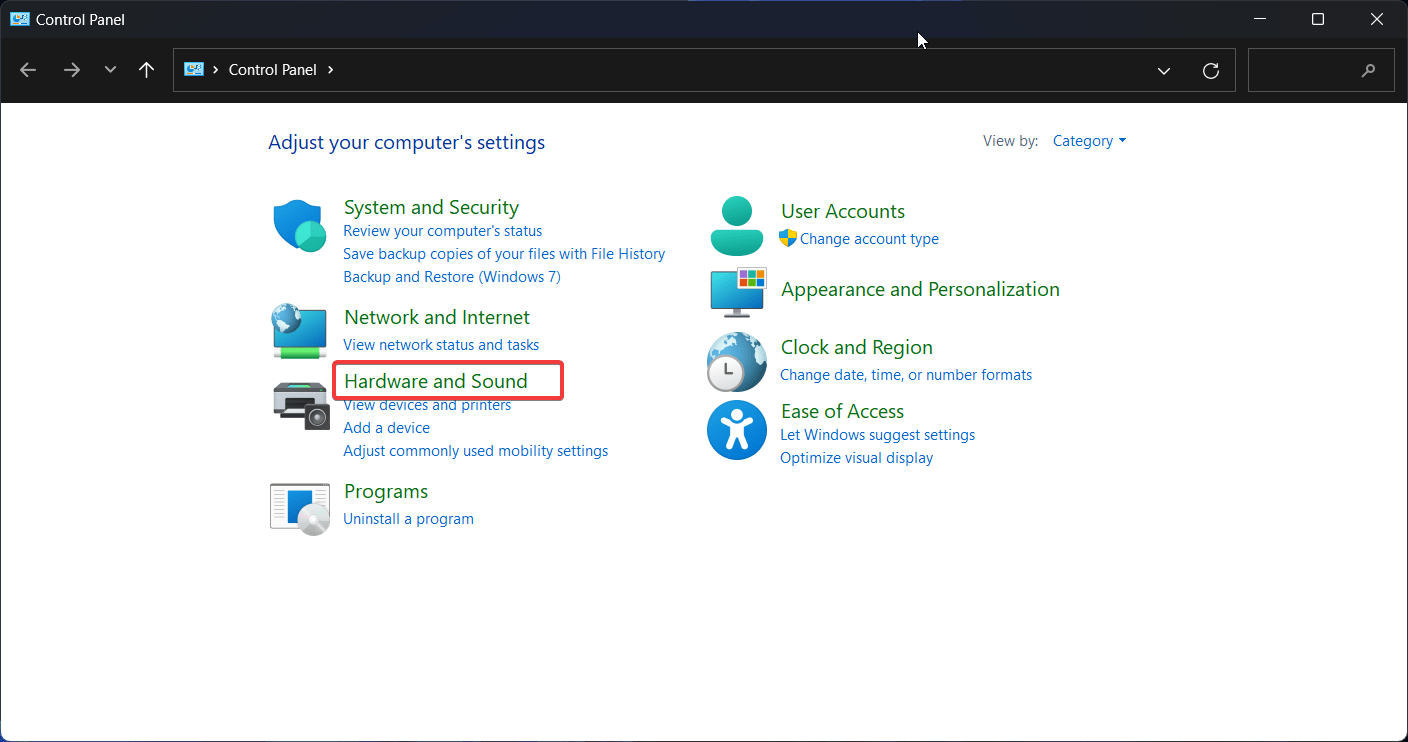Open the Network and Internet globe icon
Image resolution: width=1408 pixels, height=742 pixels.
click(300, 331)
